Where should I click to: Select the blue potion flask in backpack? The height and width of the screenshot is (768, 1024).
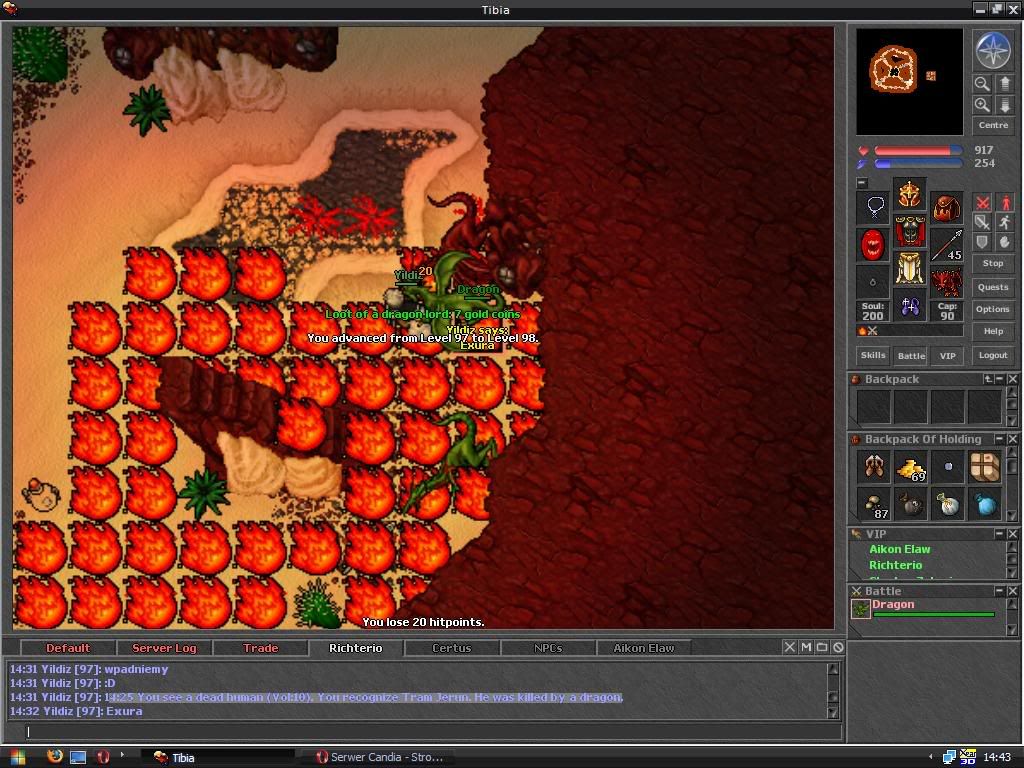coord(985,504)
